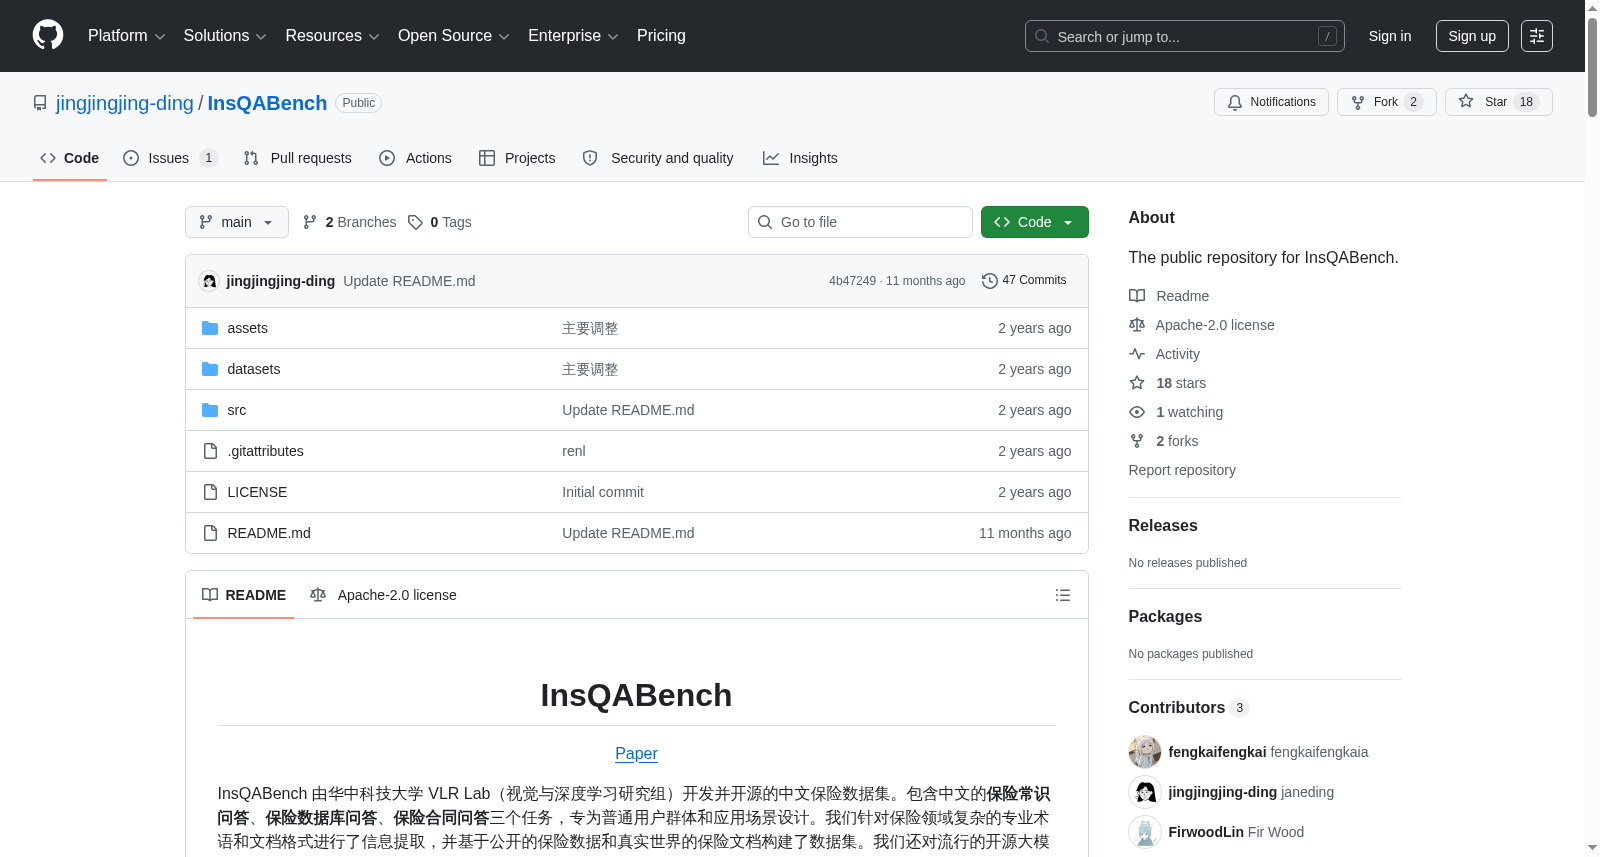
Task: Open the datasets folder icon
Action: [x=210, y=369]
